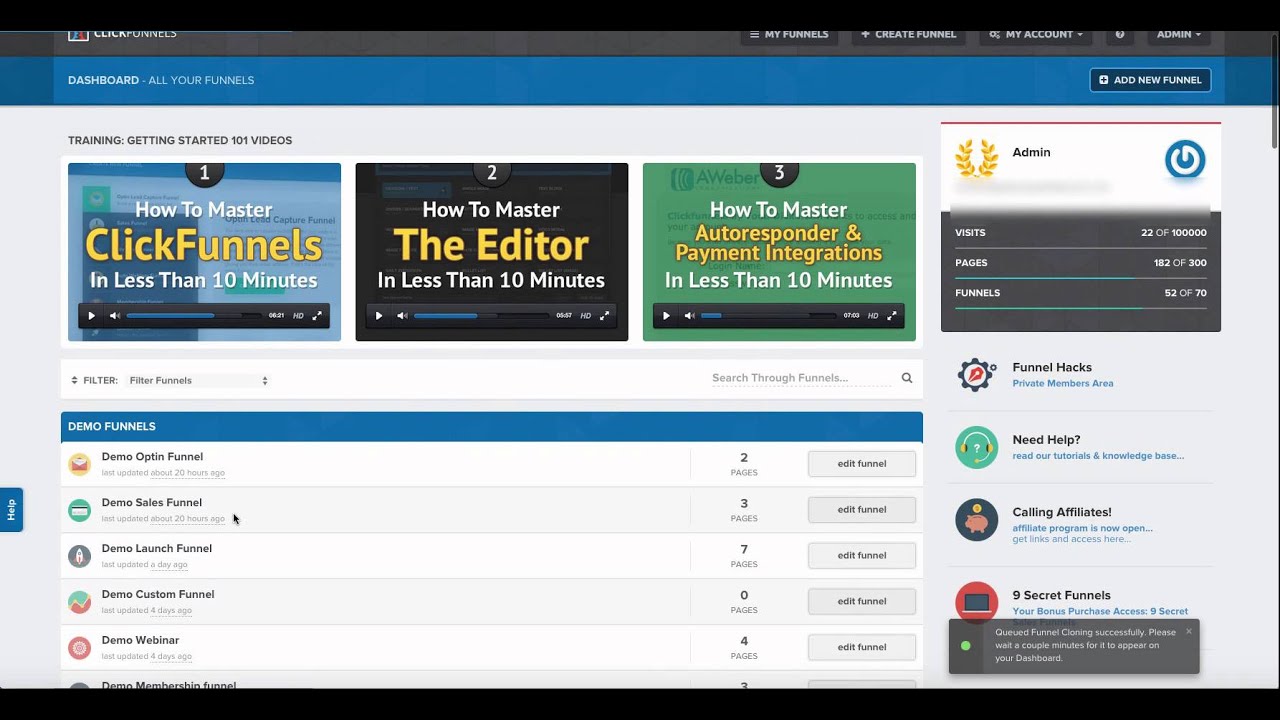Edit the Demo Webinar funnel
The height and width of the screenshot is (720, 1280).
coord(862,648)
